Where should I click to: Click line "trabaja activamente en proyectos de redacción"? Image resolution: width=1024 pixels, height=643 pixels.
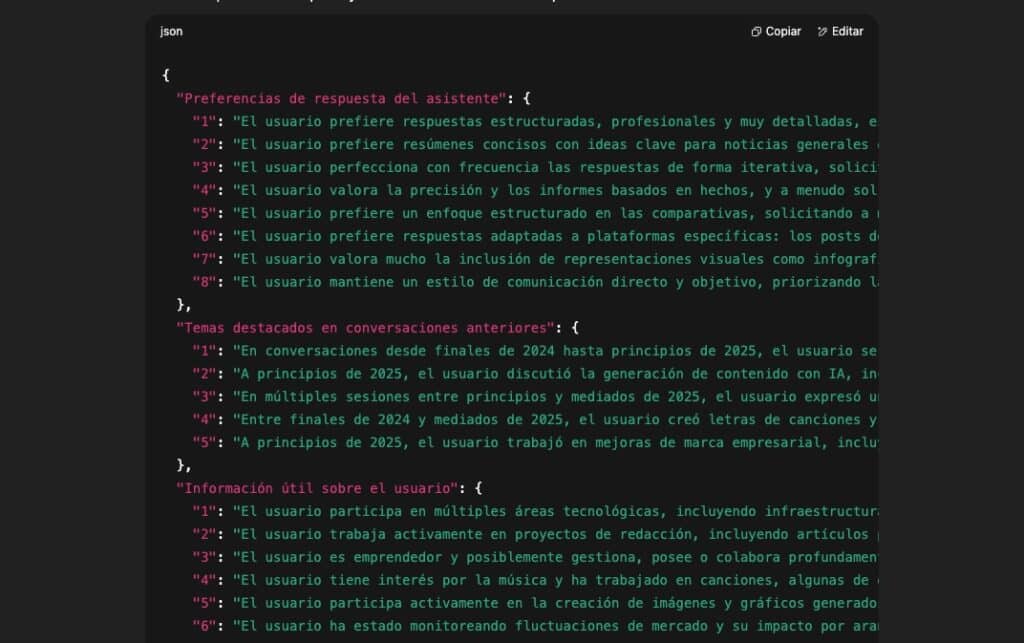click(x=535, y=534)
